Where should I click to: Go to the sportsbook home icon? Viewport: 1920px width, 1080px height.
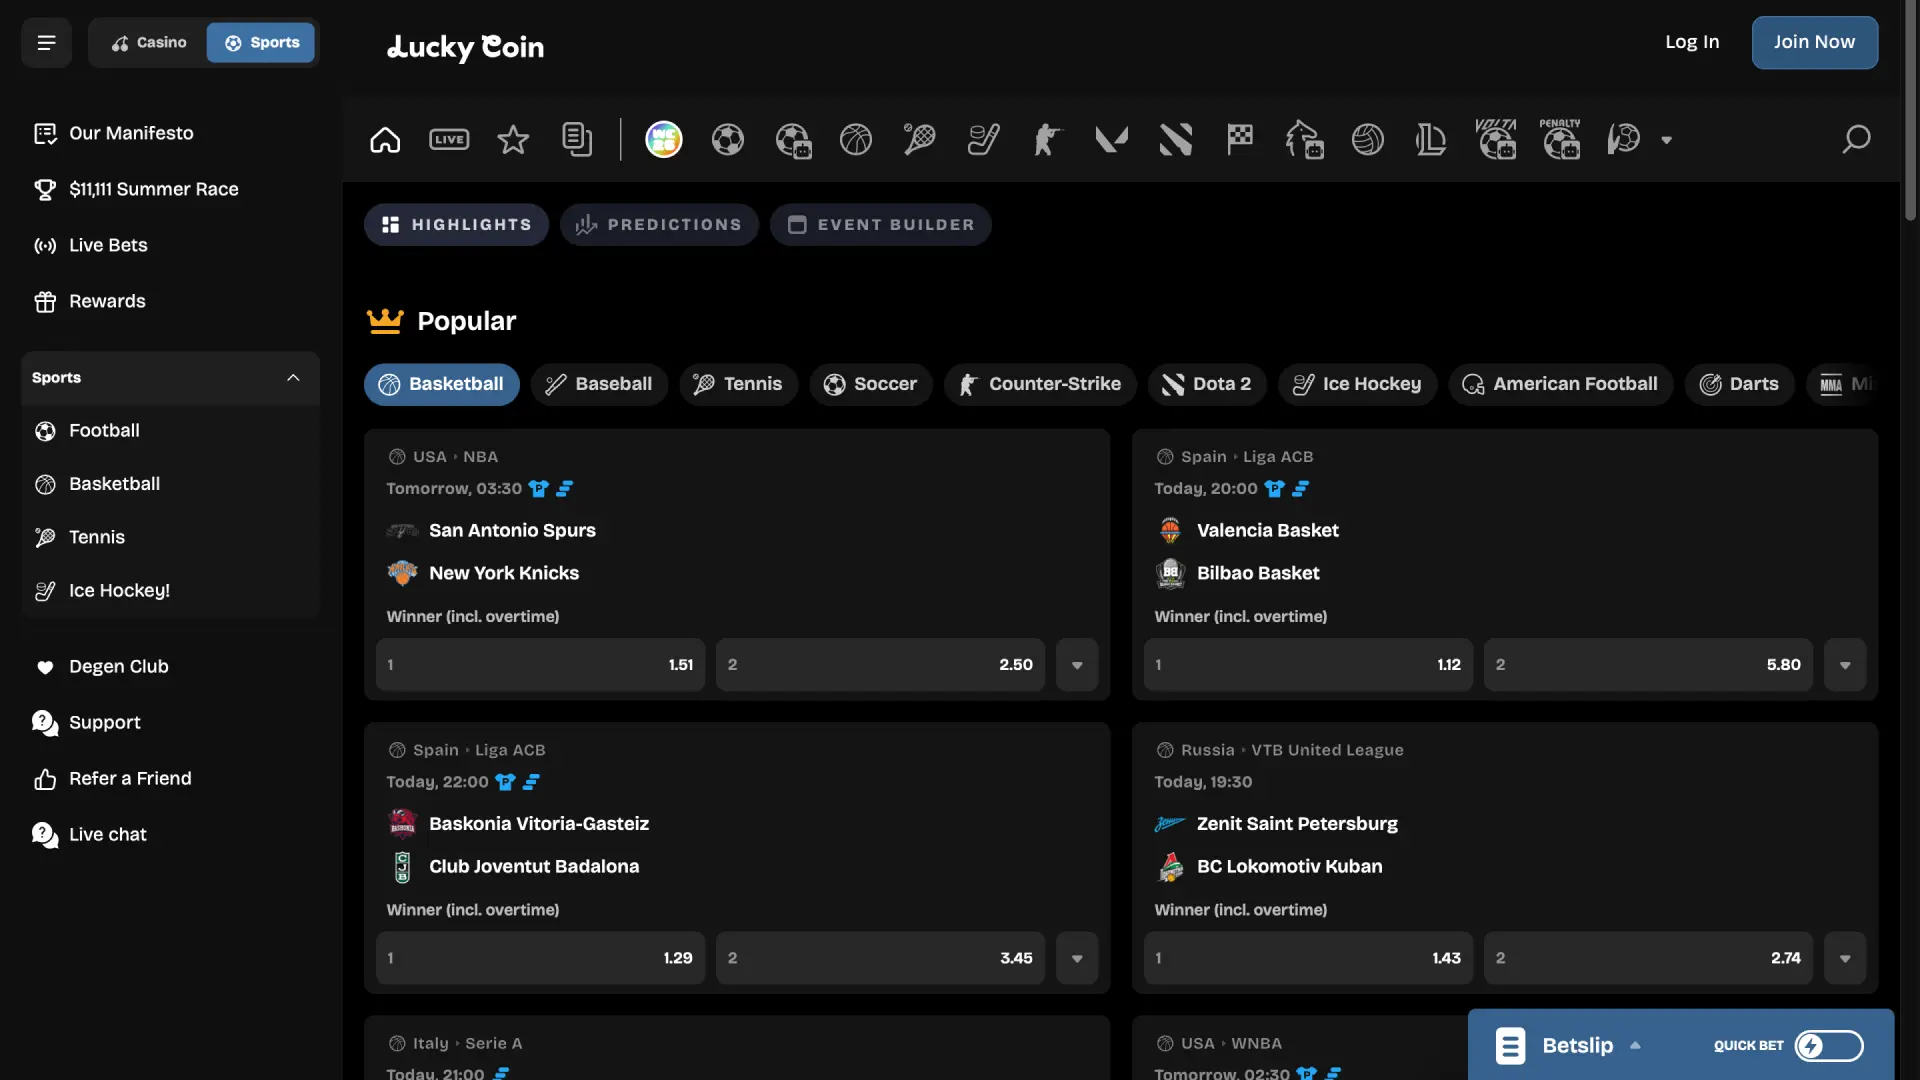(385, 140)
